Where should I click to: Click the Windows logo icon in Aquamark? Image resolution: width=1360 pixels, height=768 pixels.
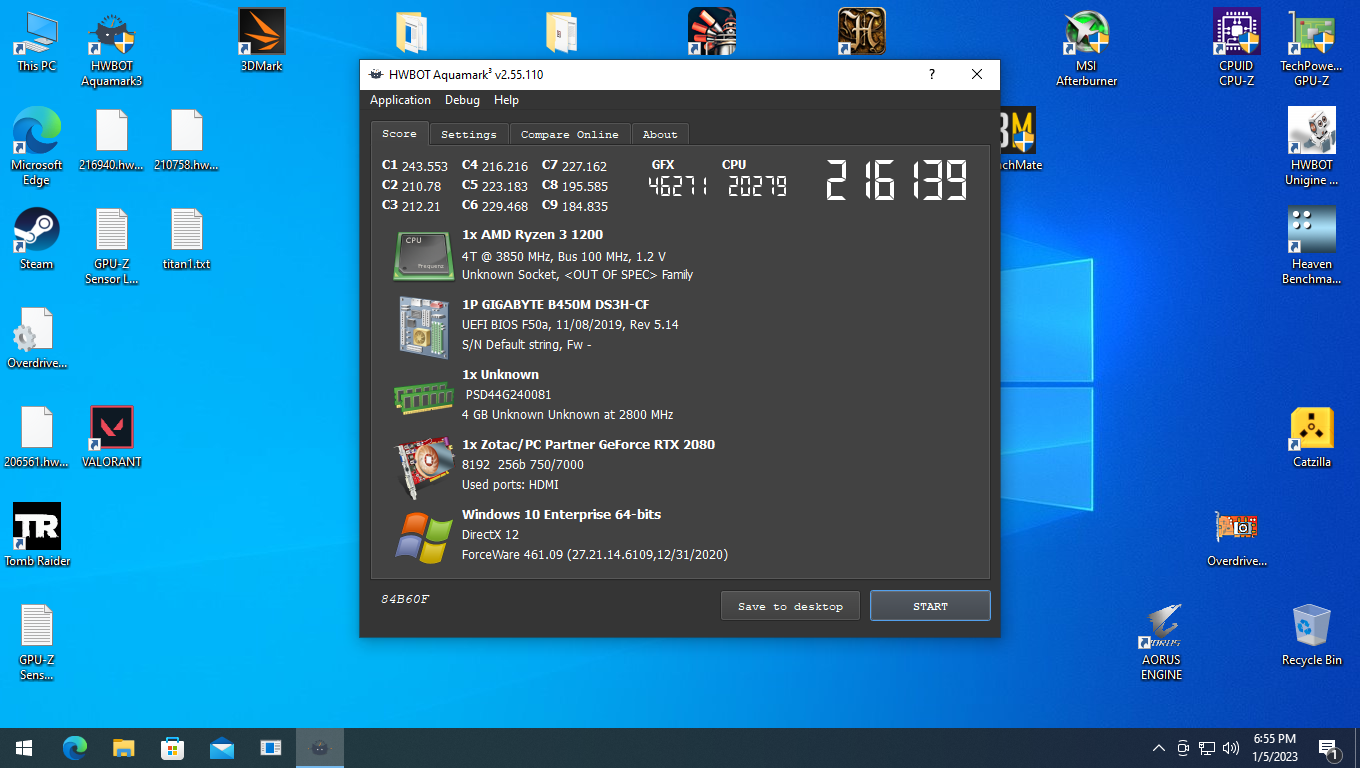coord(424,537)
